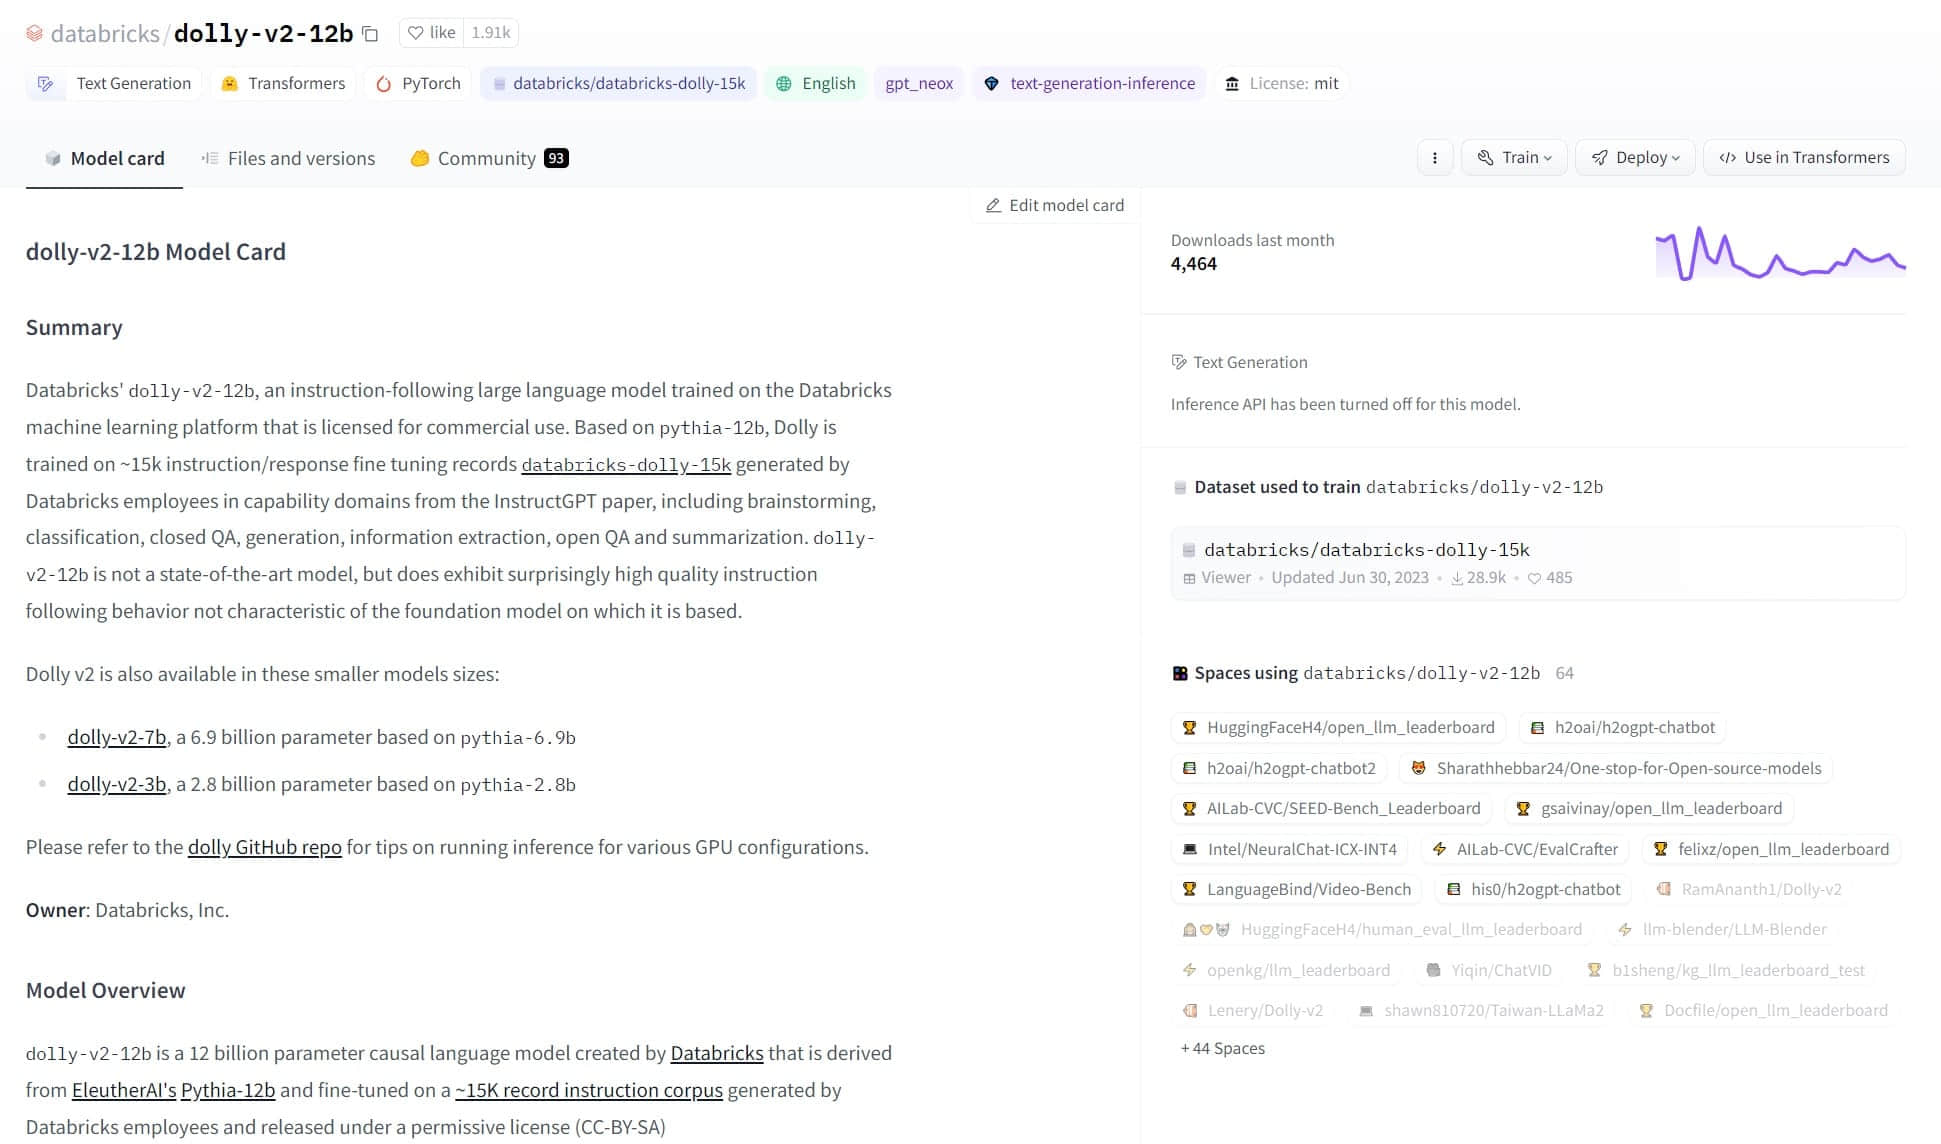1941x1144 pixels.
Task: Open the ~15K record instruction corpus link
Action: pyautogui.click(x=589, y=1090)
